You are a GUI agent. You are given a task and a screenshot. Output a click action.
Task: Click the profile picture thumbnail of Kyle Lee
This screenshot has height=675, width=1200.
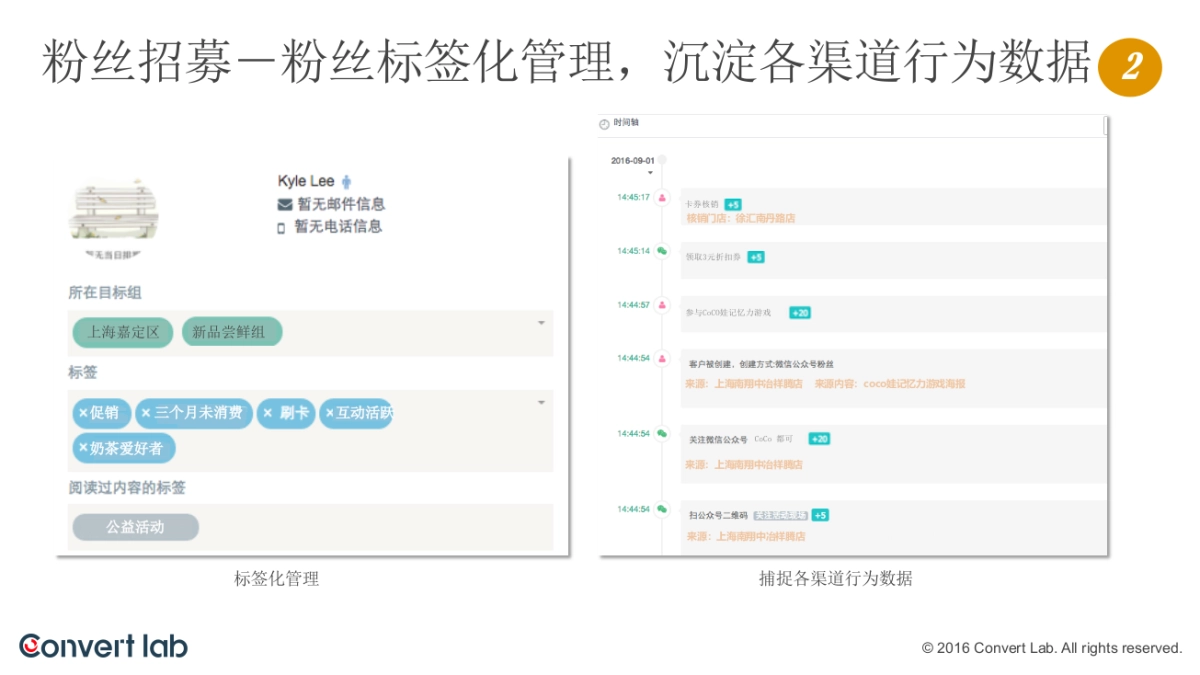[113, 210]
